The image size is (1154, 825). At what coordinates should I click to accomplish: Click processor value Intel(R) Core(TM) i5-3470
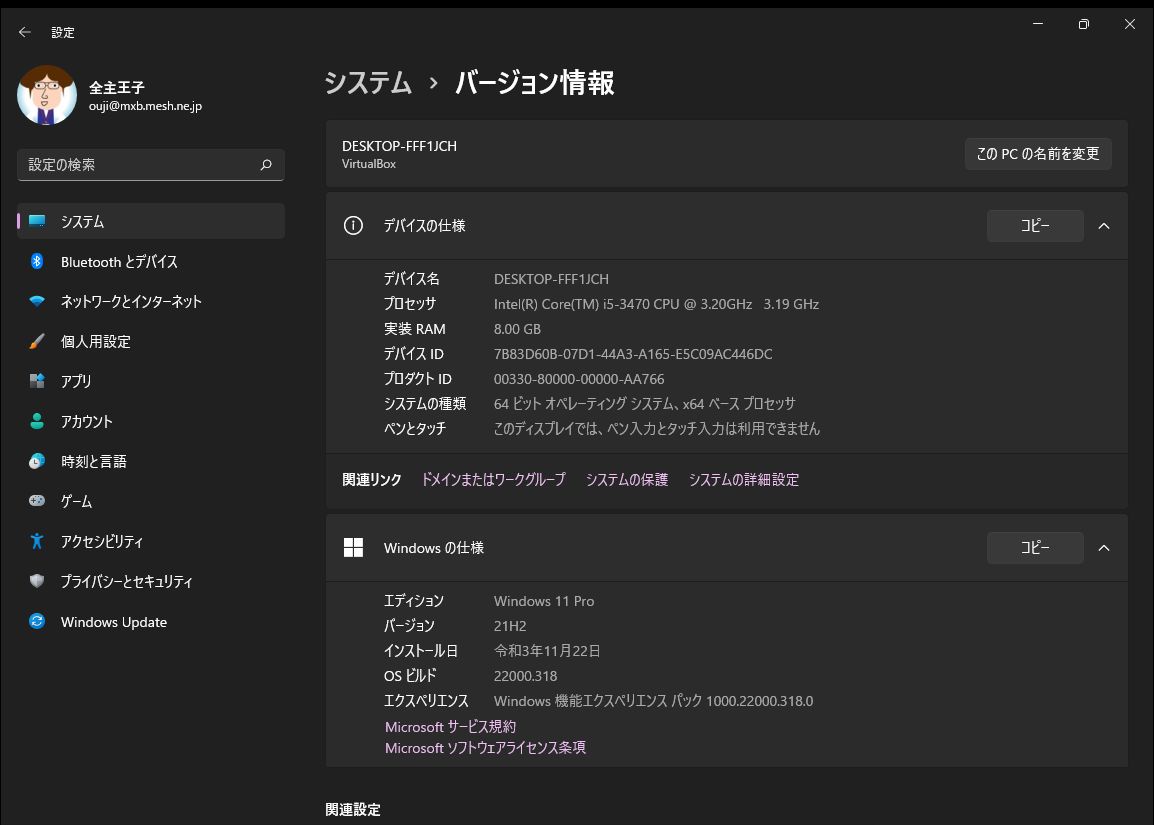pos(656,304)
